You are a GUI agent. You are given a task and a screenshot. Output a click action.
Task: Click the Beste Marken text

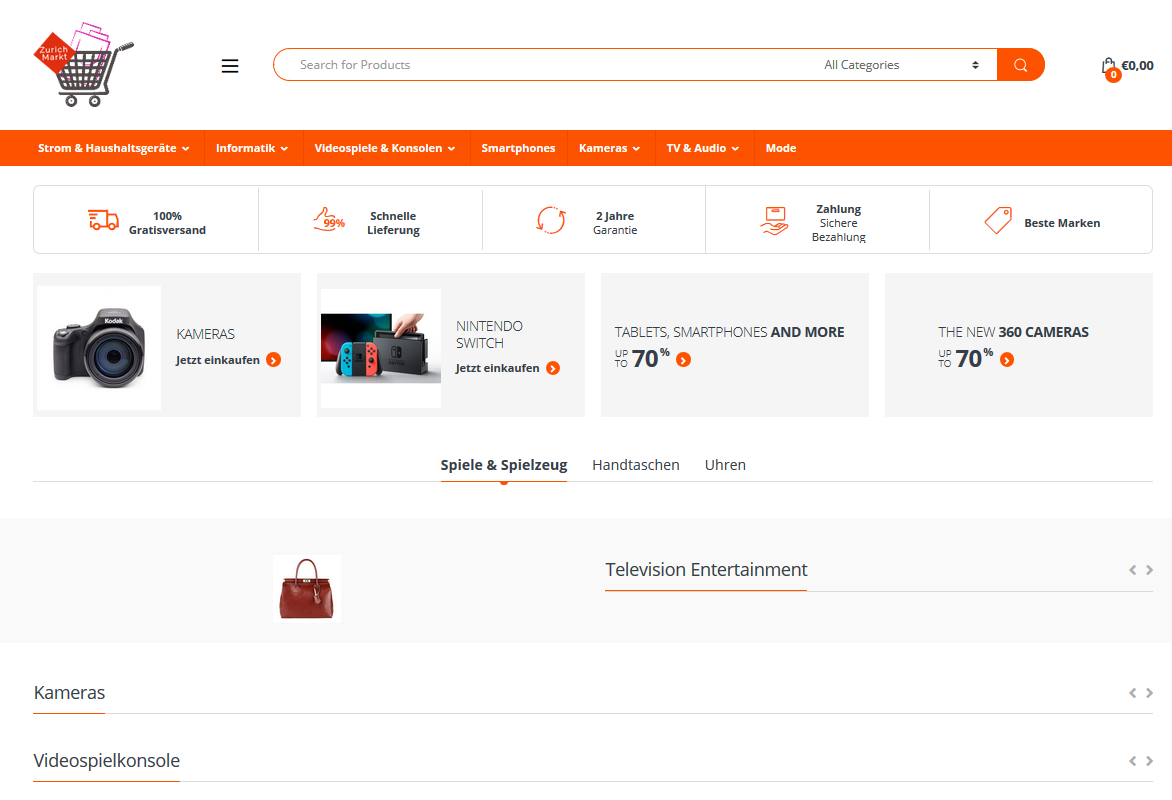coord(1062,223)
